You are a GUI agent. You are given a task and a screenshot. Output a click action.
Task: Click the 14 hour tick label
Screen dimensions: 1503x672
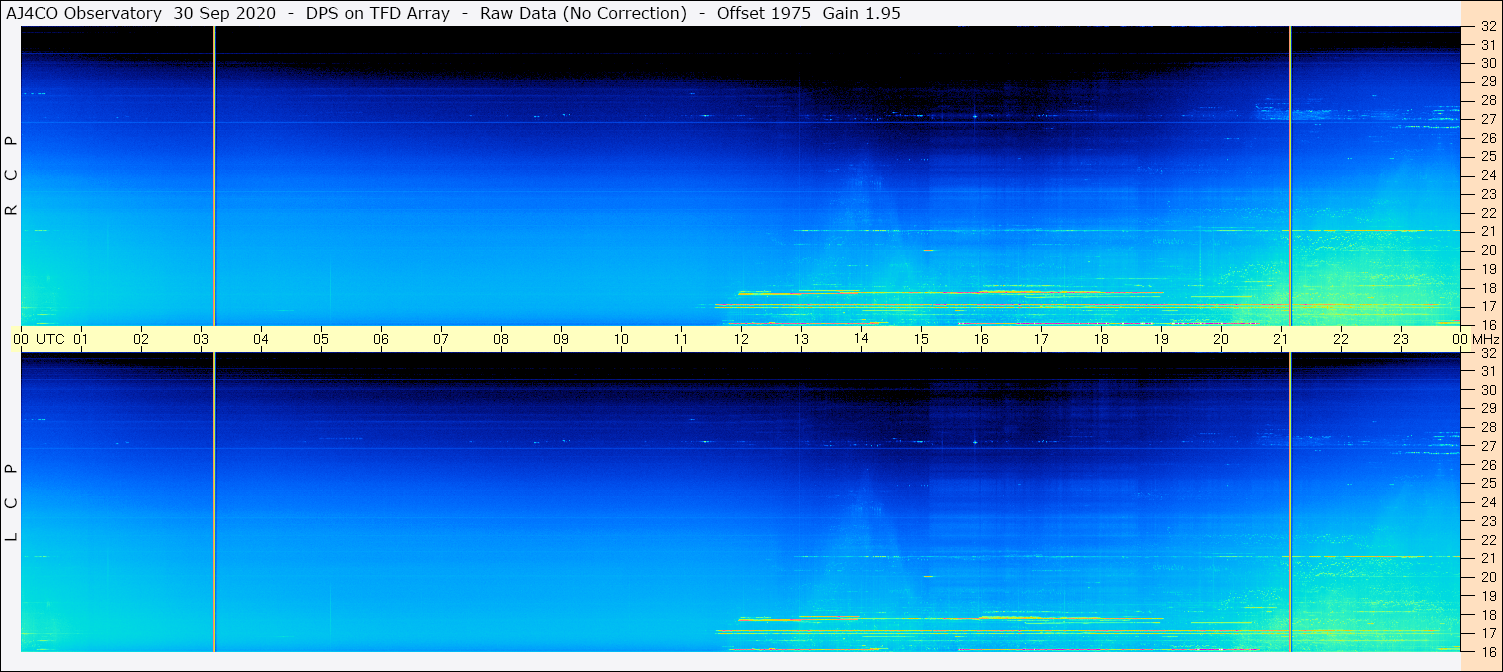pos(861,339)
